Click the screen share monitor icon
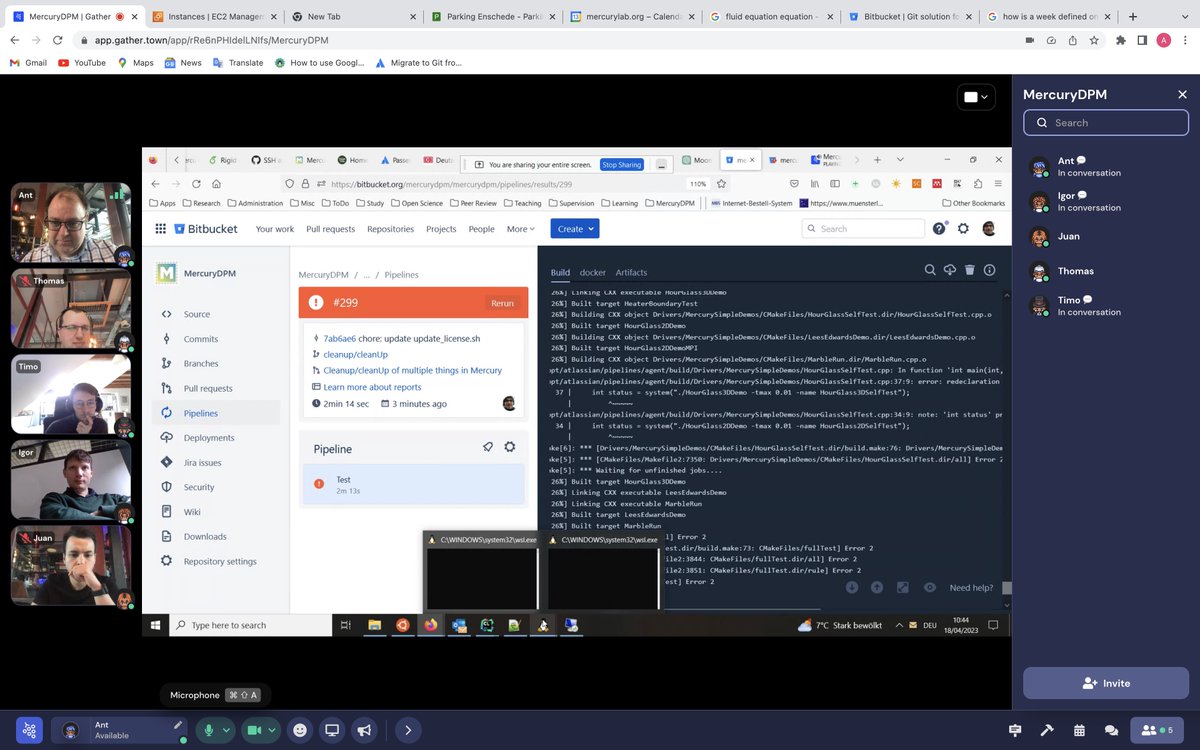1200x750 pixels. [x=332, y=731]
